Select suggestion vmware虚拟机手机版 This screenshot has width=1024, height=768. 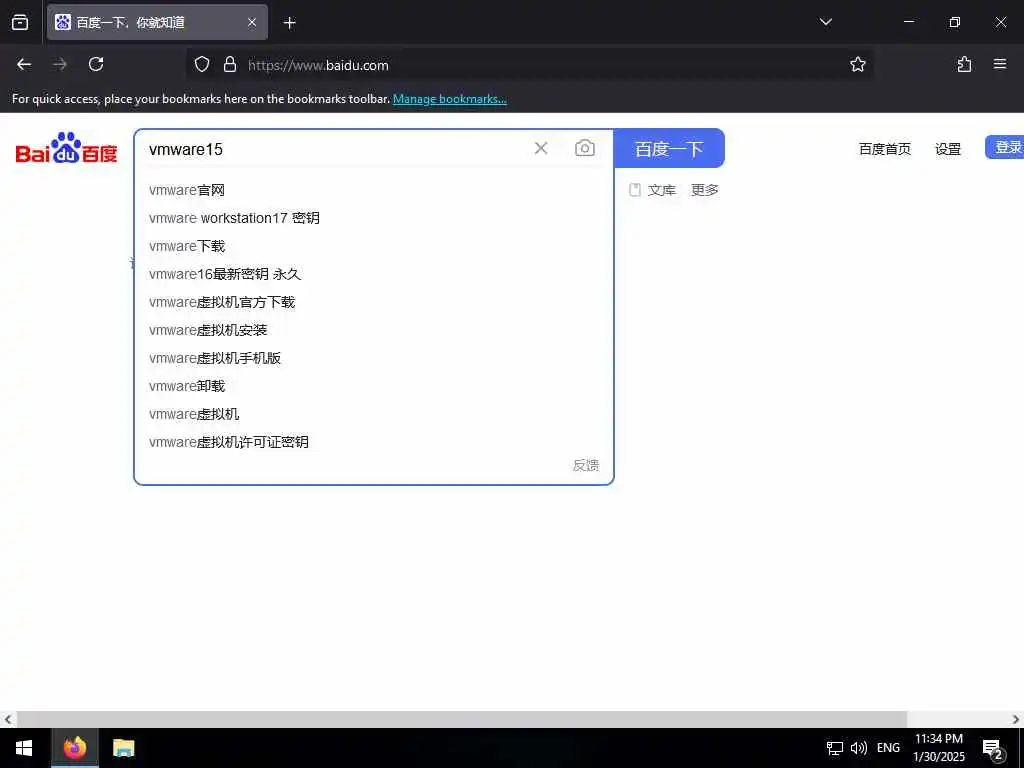[x=374, y=359]
